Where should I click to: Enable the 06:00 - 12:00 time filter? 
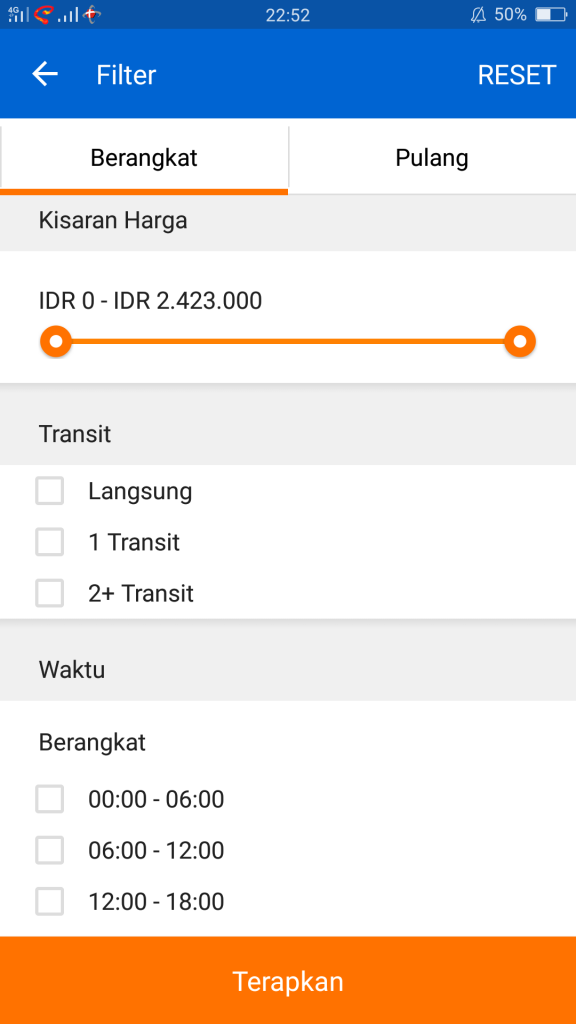50,850
